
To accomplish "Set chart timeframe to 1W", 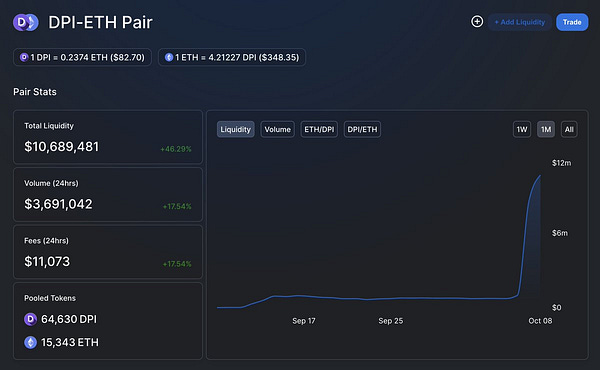I will tap(522, 129).
